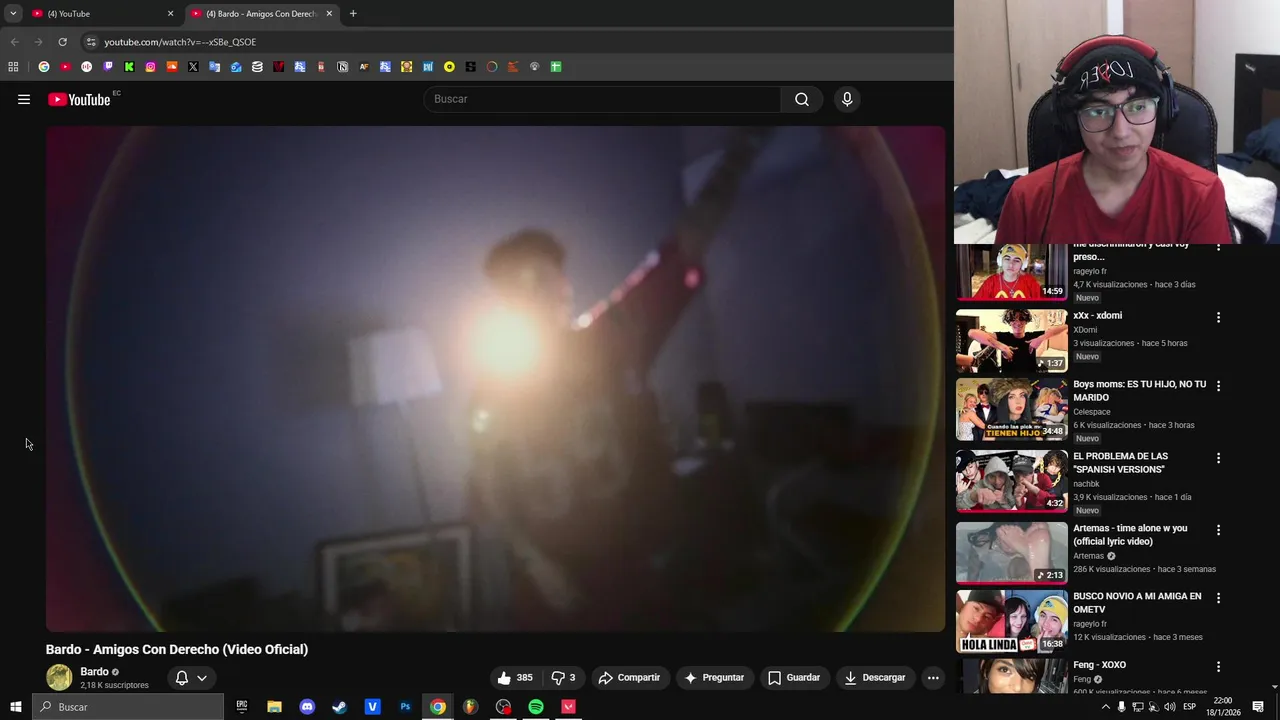Click the Windows taskbar Buscar search box
Screen dimensions: 1280x720
(x=128, y=707)
